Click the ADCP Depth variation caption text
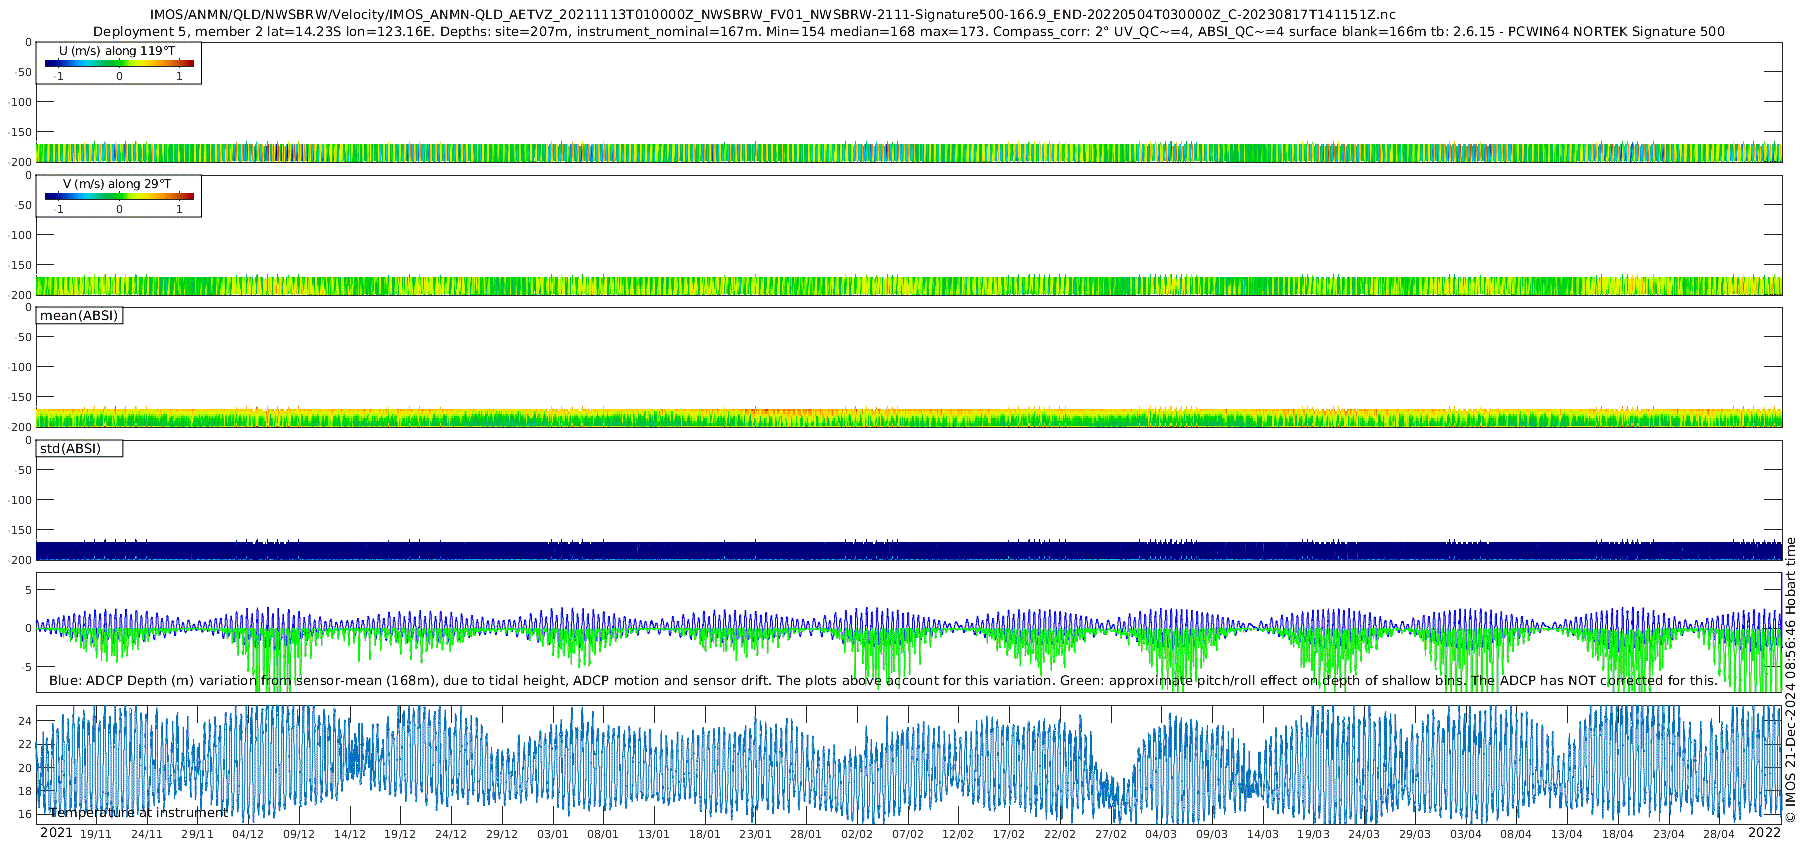This screenshot has height=850, width=1800. [x=883, y=681]
